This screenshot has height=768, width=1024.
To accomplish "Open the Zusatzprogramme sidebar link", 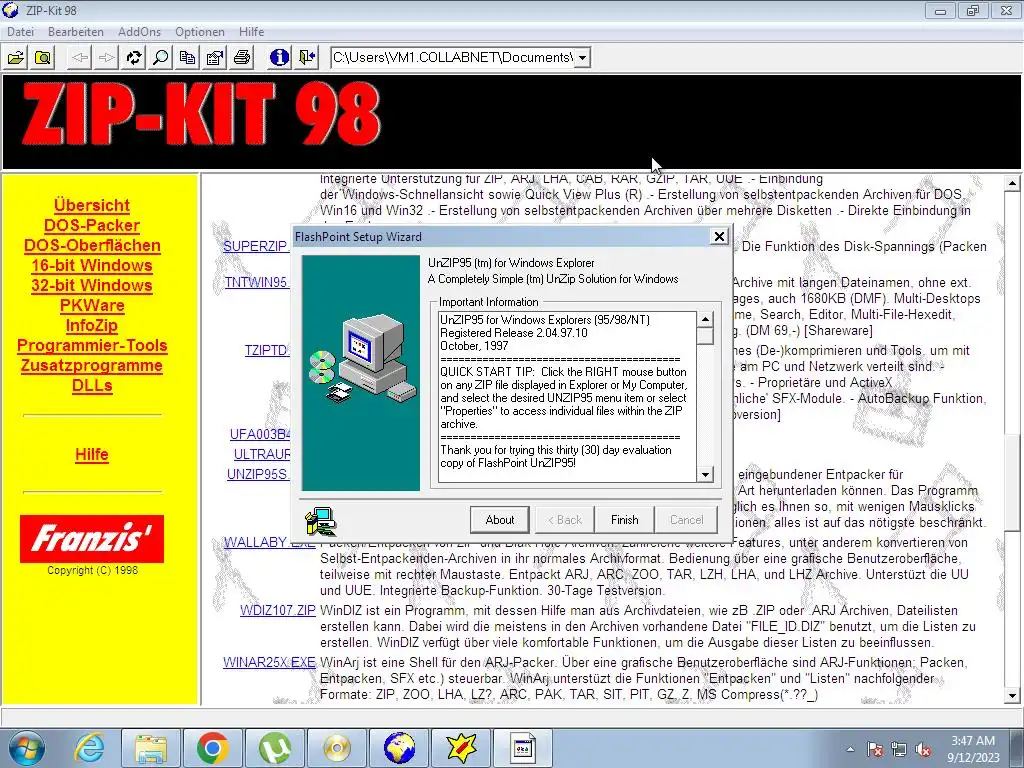I will [x=92, y=366].
